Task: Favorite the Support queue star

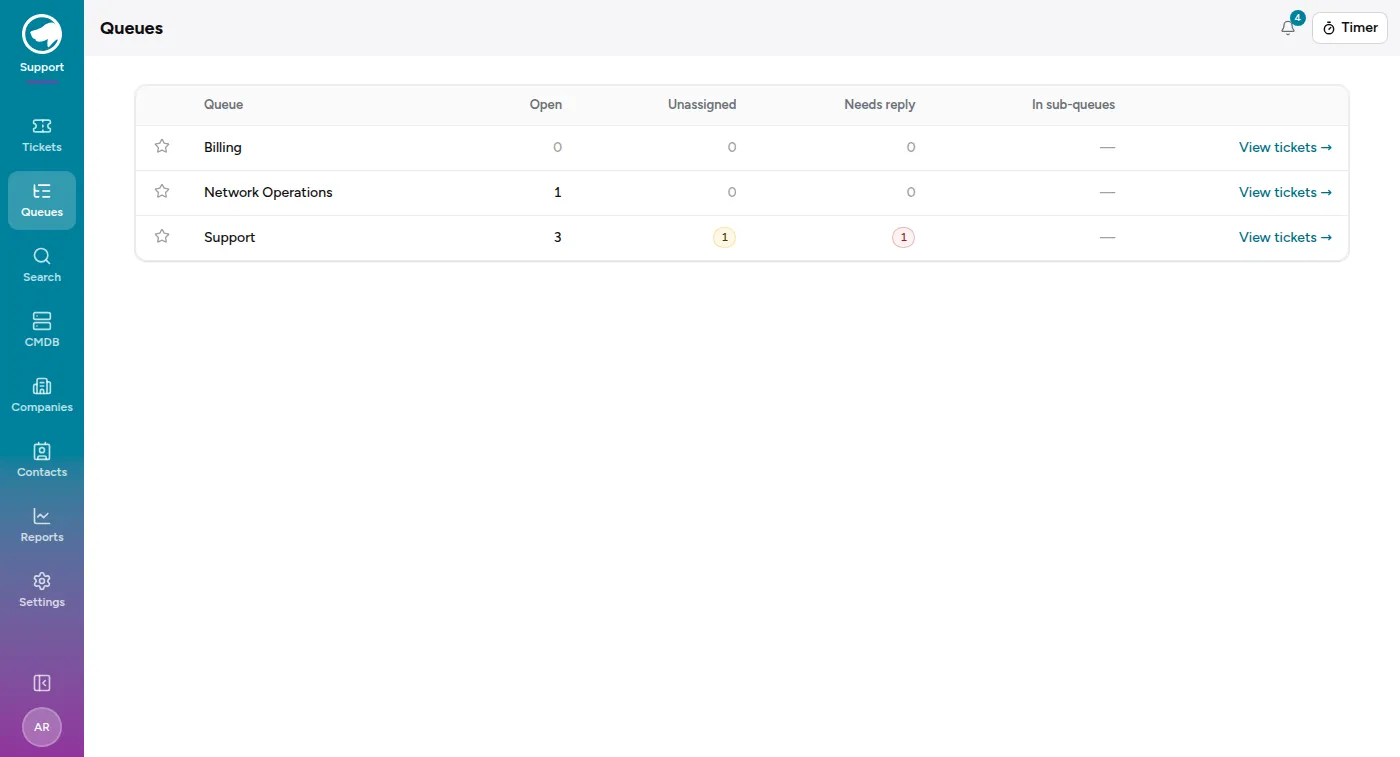Action: tap(162, 237)
